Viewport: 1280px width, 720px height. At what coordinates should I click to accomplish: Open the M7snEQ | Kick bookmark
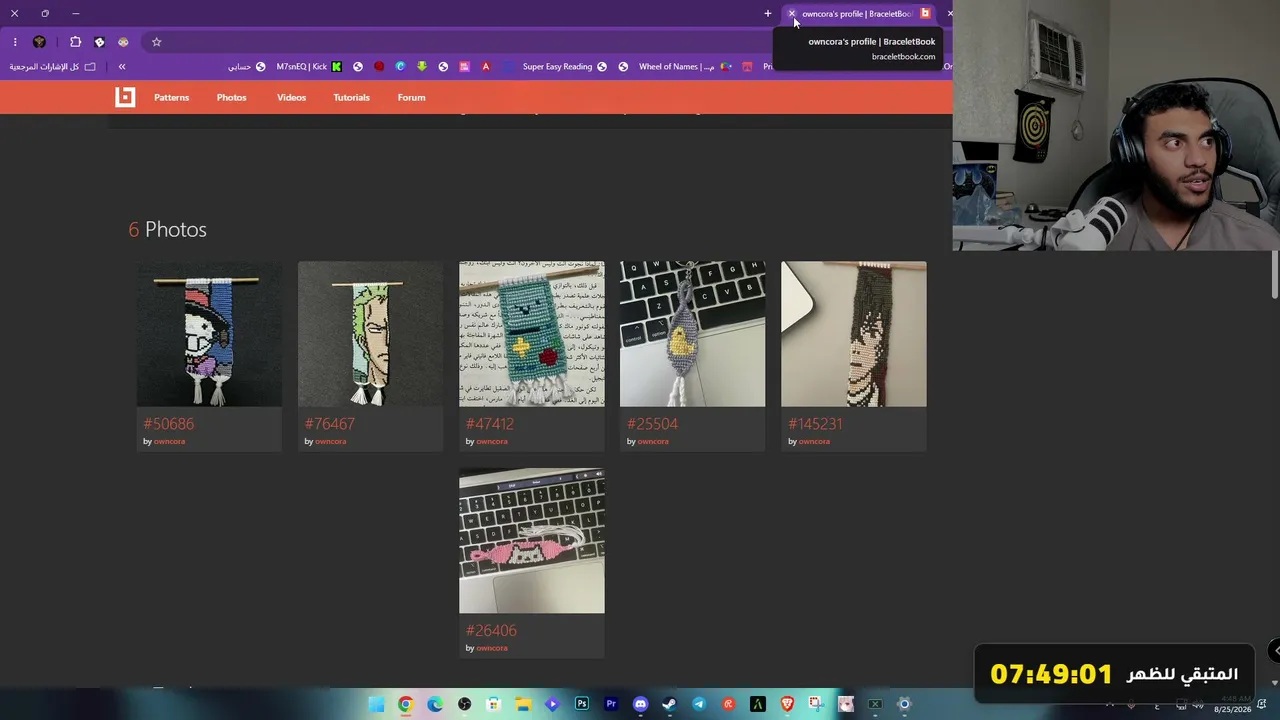pyautogui.click(x=309, y=67)
